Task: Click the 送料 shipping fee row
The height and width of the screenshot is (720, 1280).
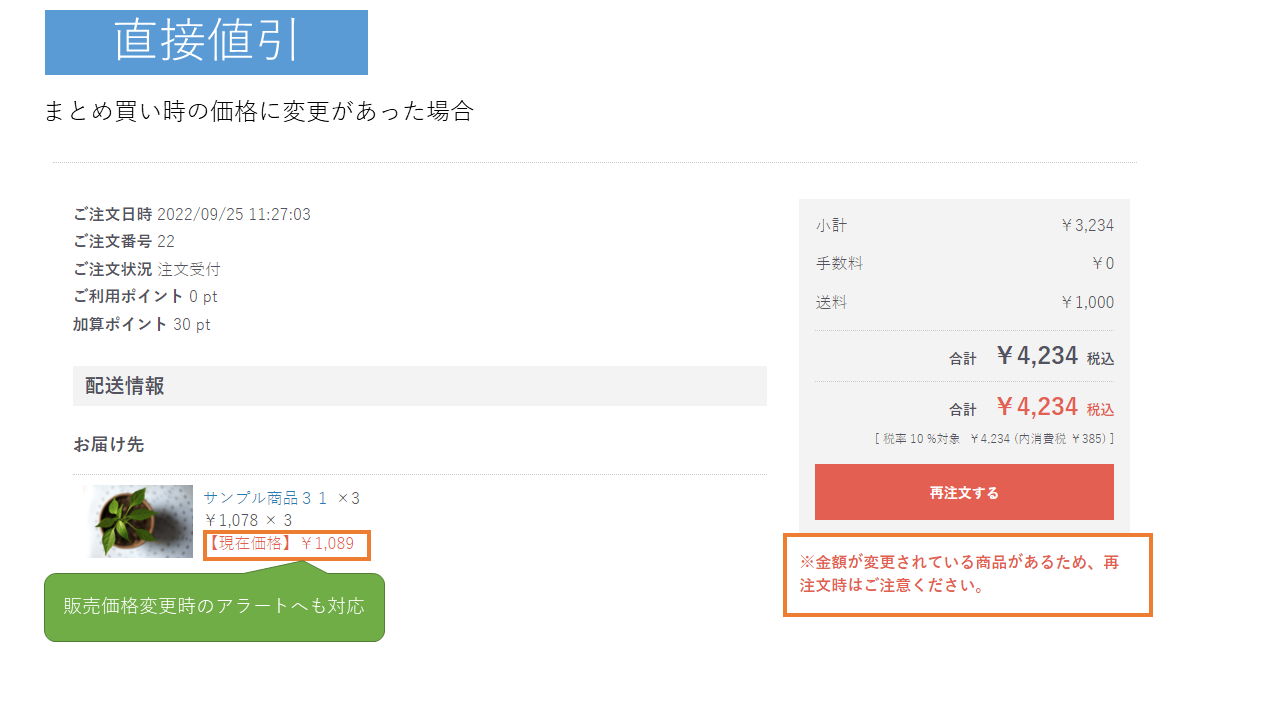Action: tap(964, 302)
